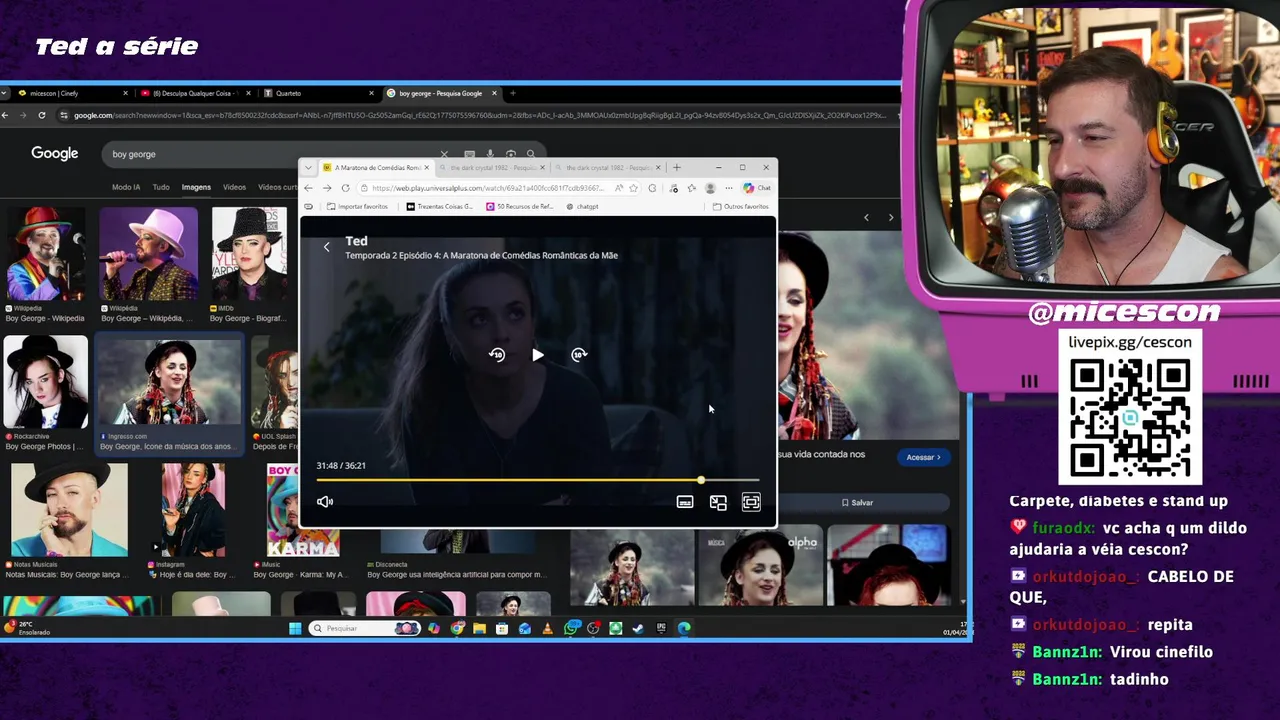Open the subtitles options in the player
The width and height of the screenshot is (1280, 720).
[x=685, y=502]
